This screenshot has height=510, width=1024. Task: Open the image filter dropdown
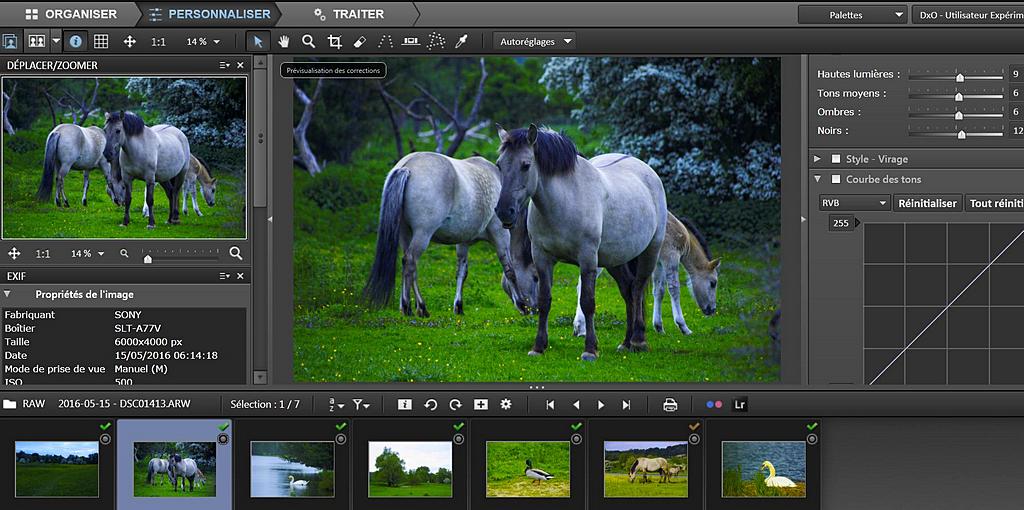(x=361, y=404)
